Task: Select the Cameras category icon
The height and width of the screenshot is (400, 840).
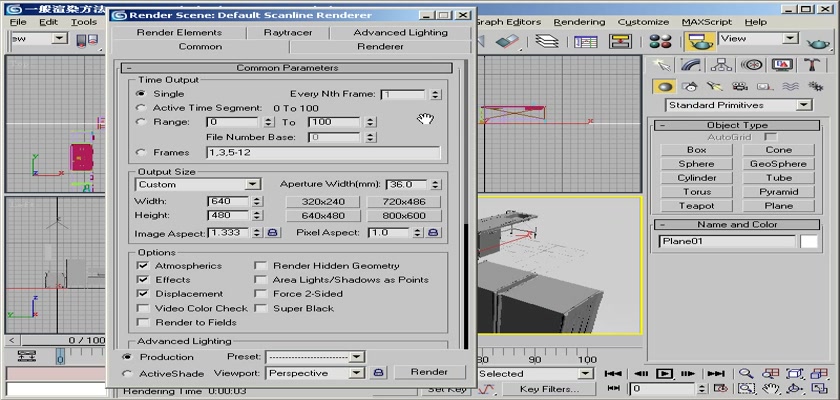Action: 740,87
